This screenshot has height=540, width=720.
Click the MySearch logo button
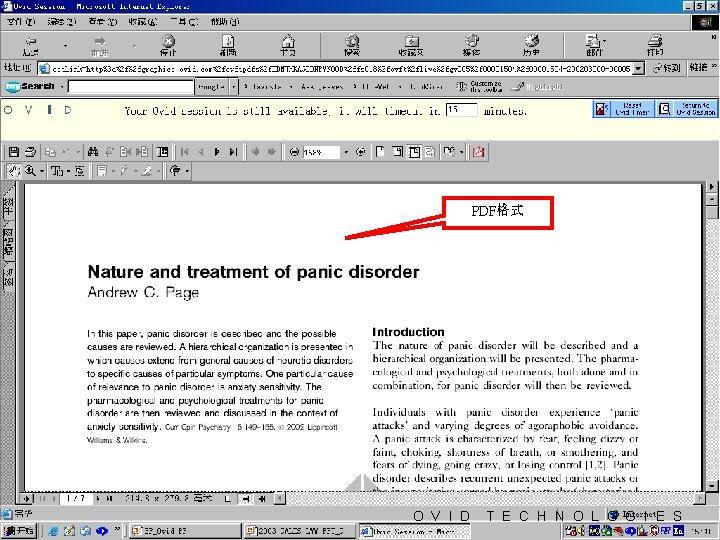click(30, 86)
